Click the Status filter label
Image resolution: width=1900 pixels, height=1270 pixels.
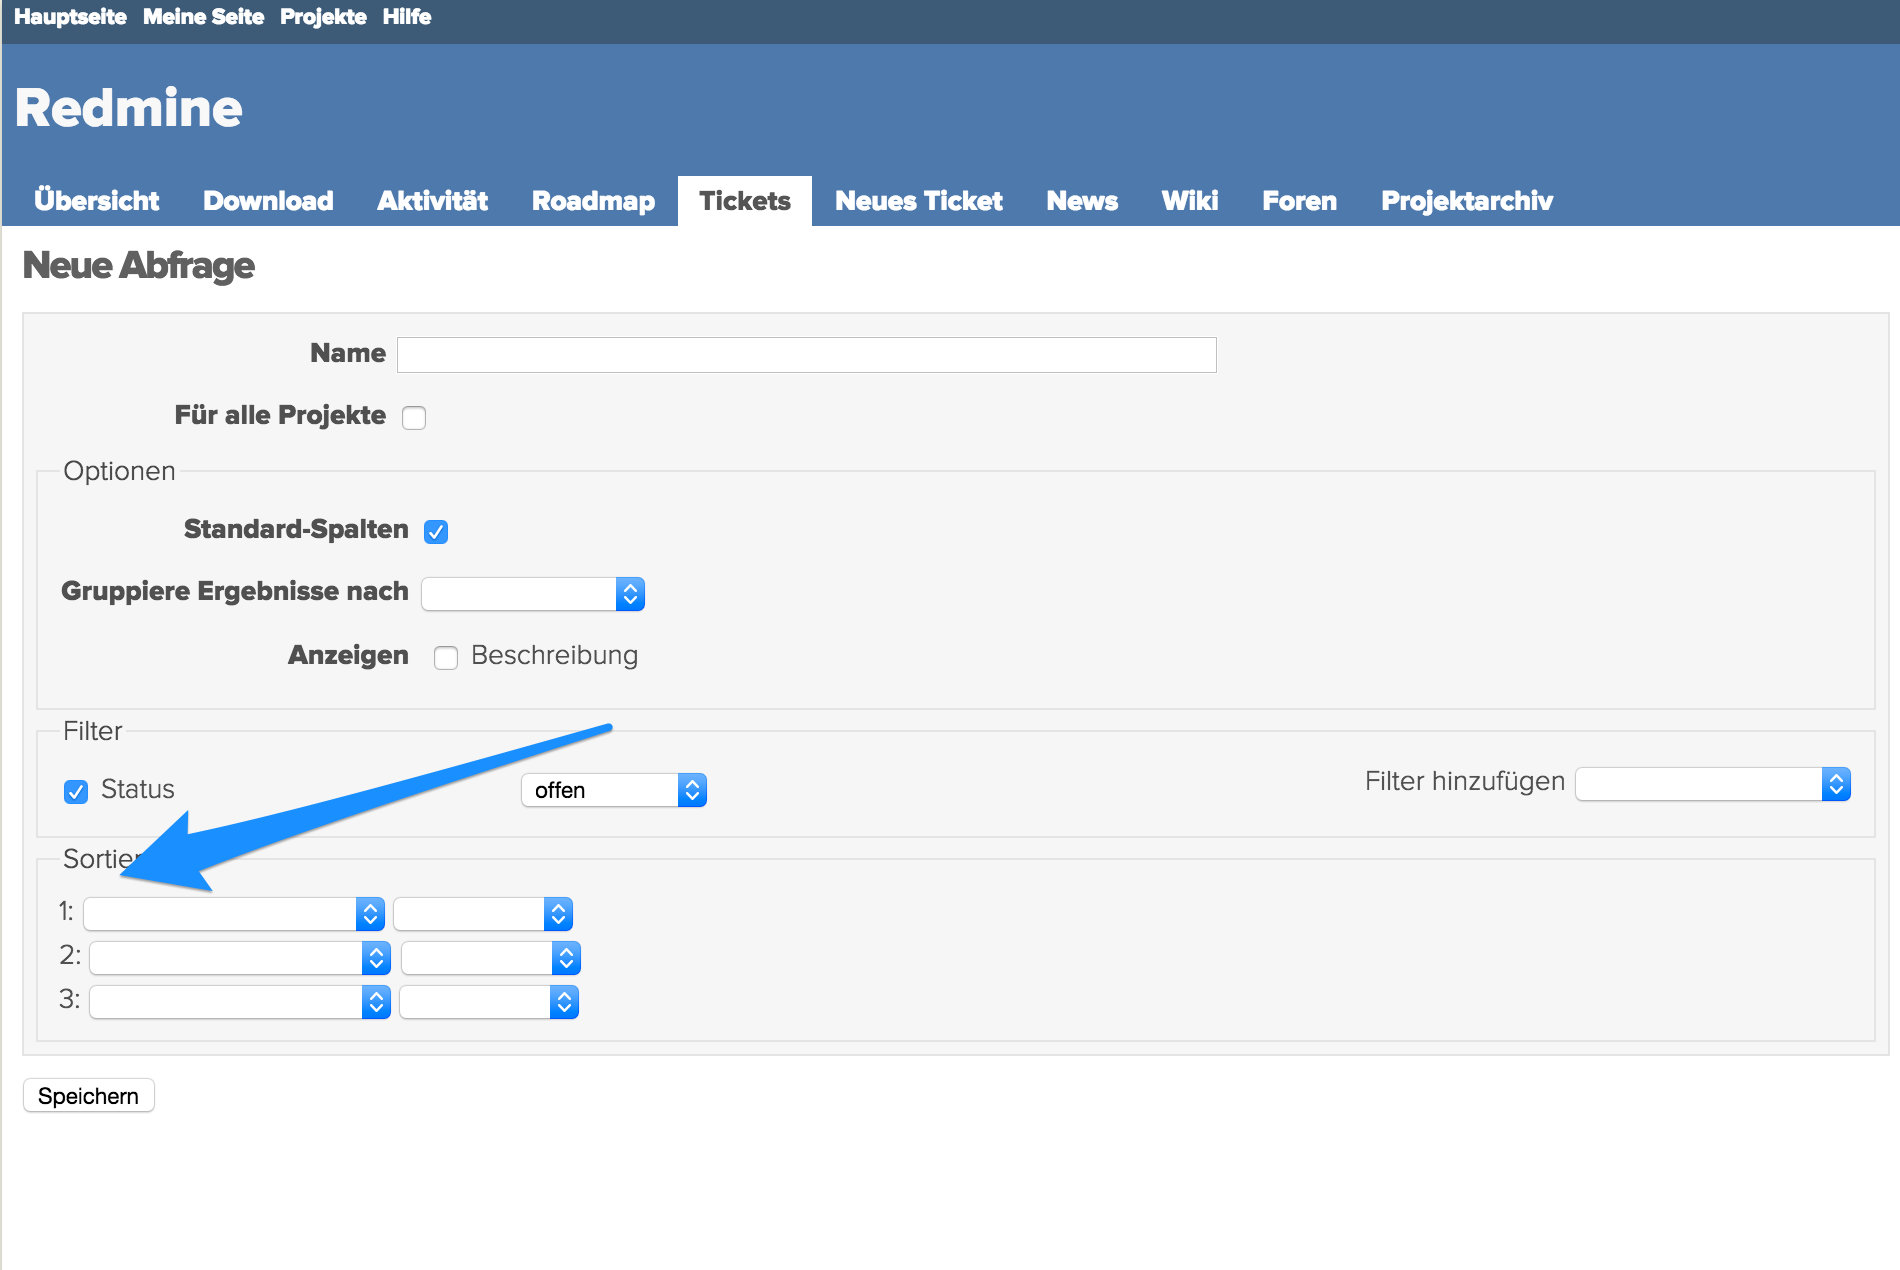tap(138, 790)
